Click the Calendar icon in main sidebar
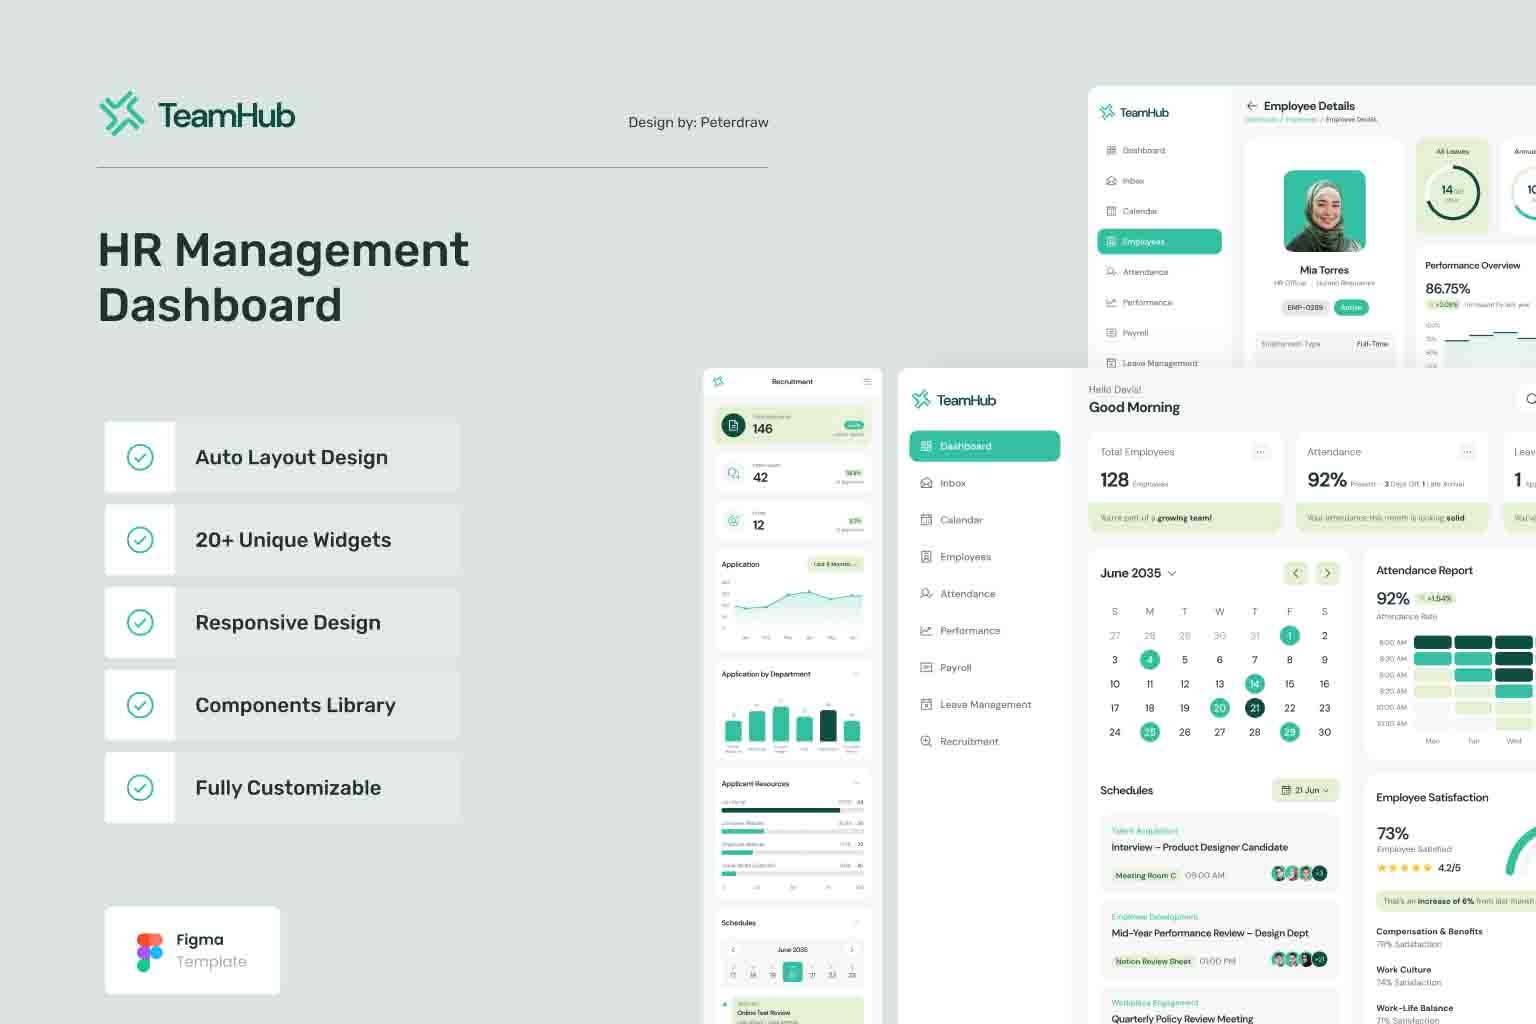 [926, 520]
